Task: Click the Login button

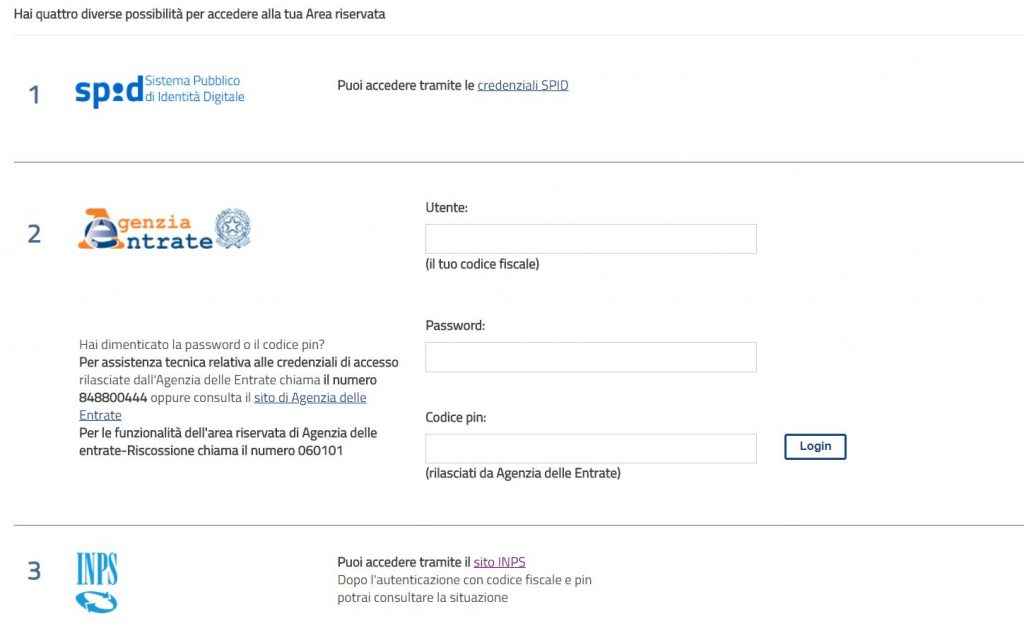Action: (815, 447)
